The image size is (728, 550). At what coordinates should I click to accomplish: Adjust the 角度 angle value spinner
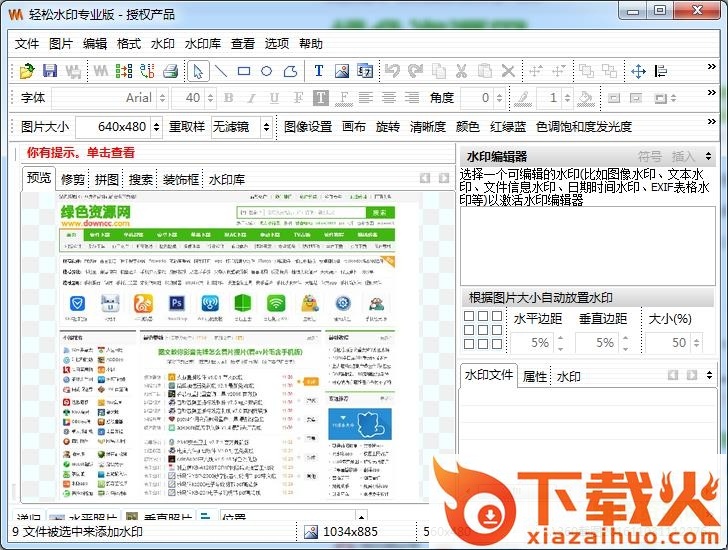(500, 98)
